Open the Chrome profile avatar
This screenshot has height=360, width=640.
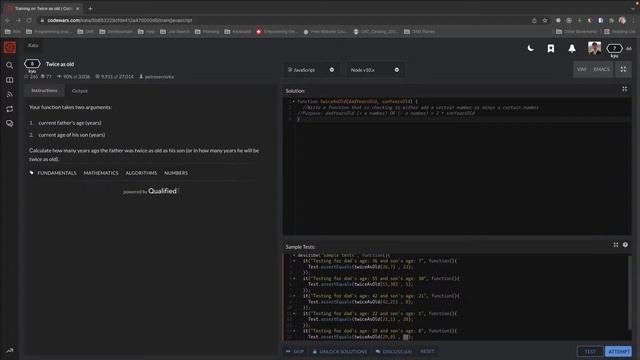point(622,20)
